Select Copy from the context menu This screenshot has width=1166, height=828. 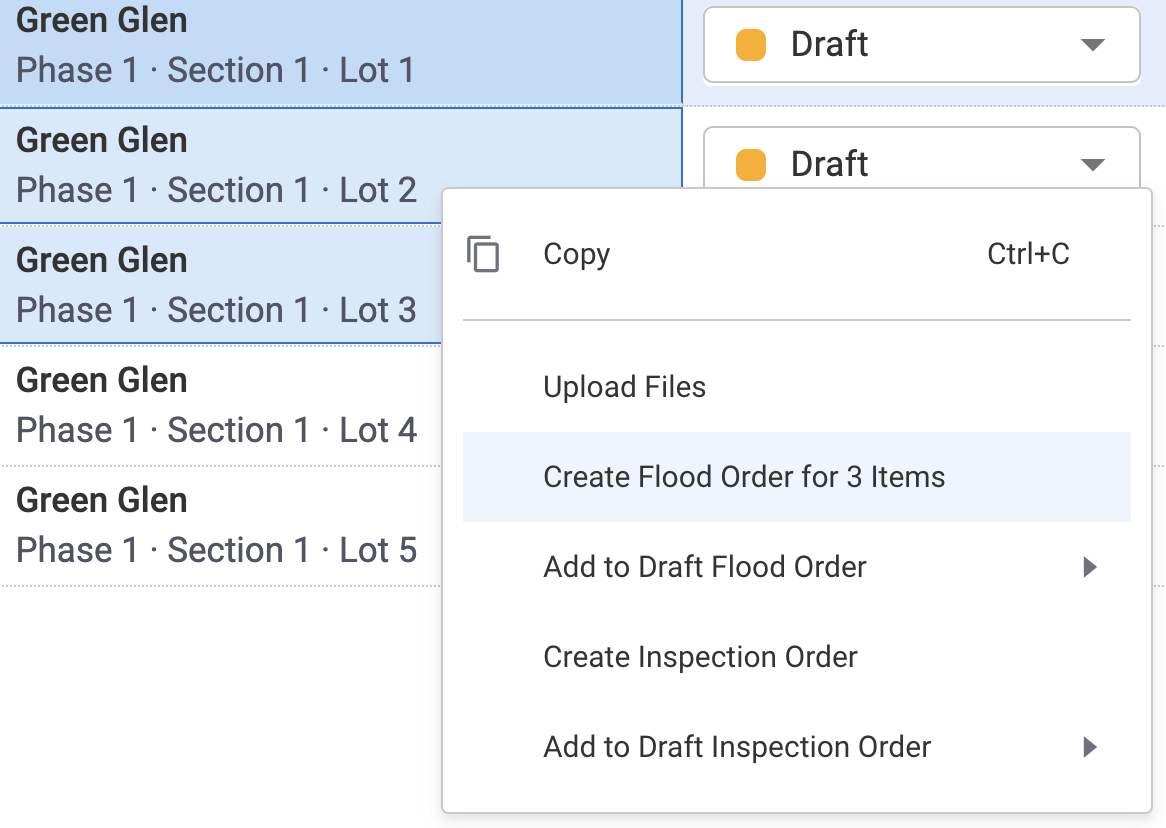click(x=576, y=254)
